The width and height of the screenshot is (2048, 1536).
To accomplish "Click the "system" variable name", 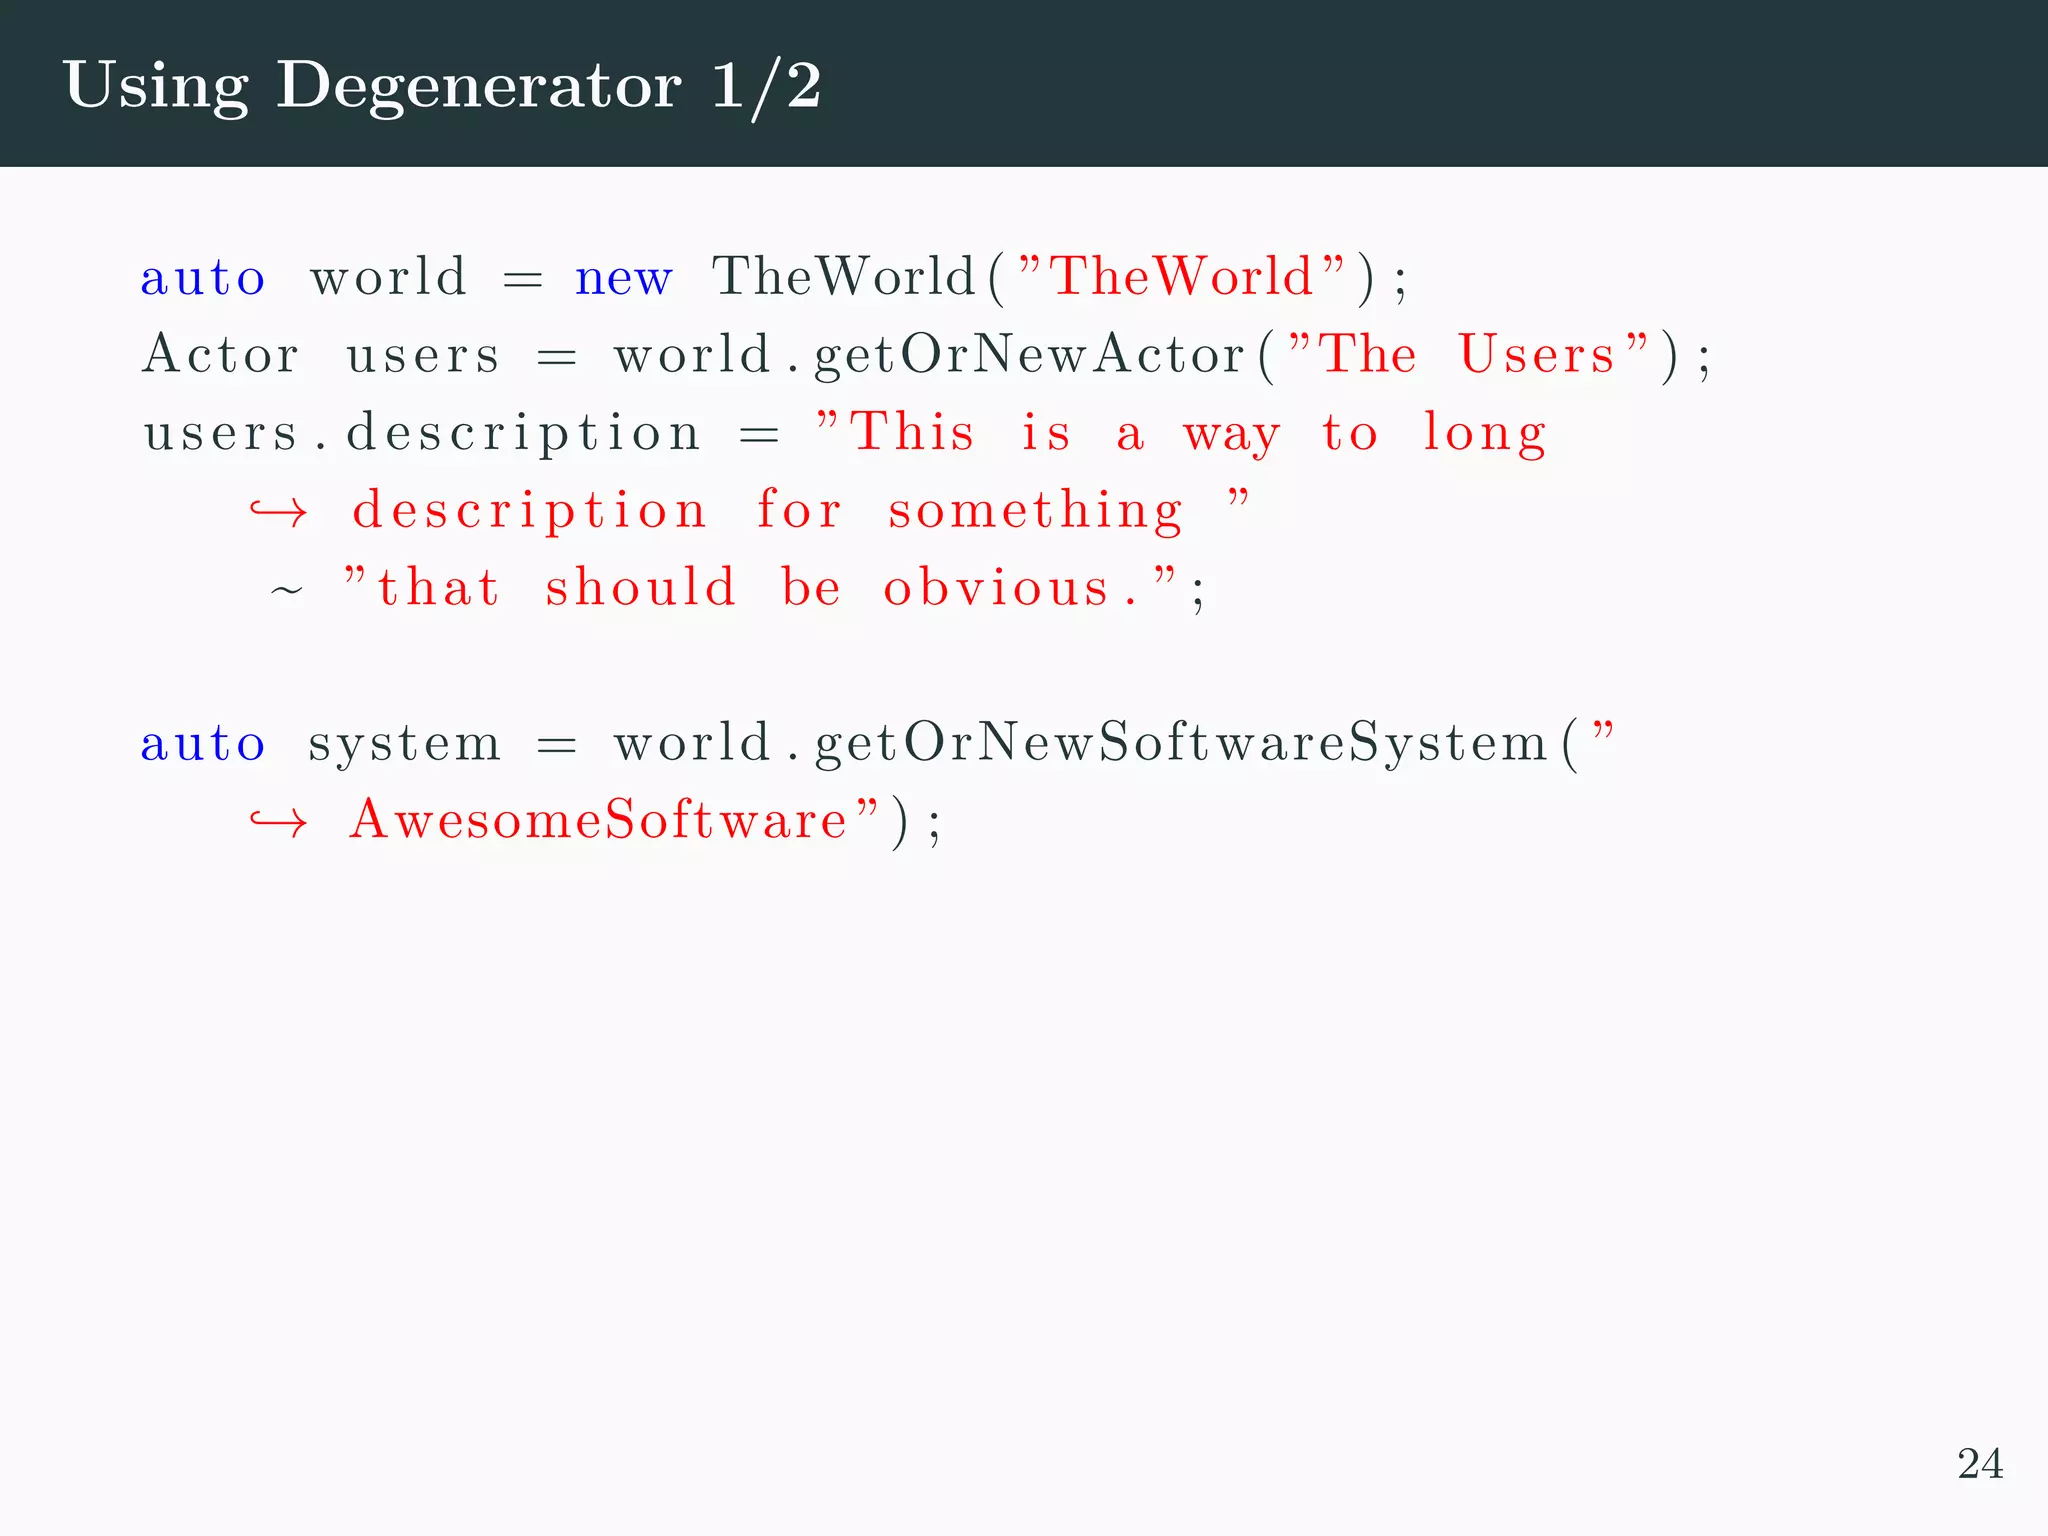I will coord(404,745).
